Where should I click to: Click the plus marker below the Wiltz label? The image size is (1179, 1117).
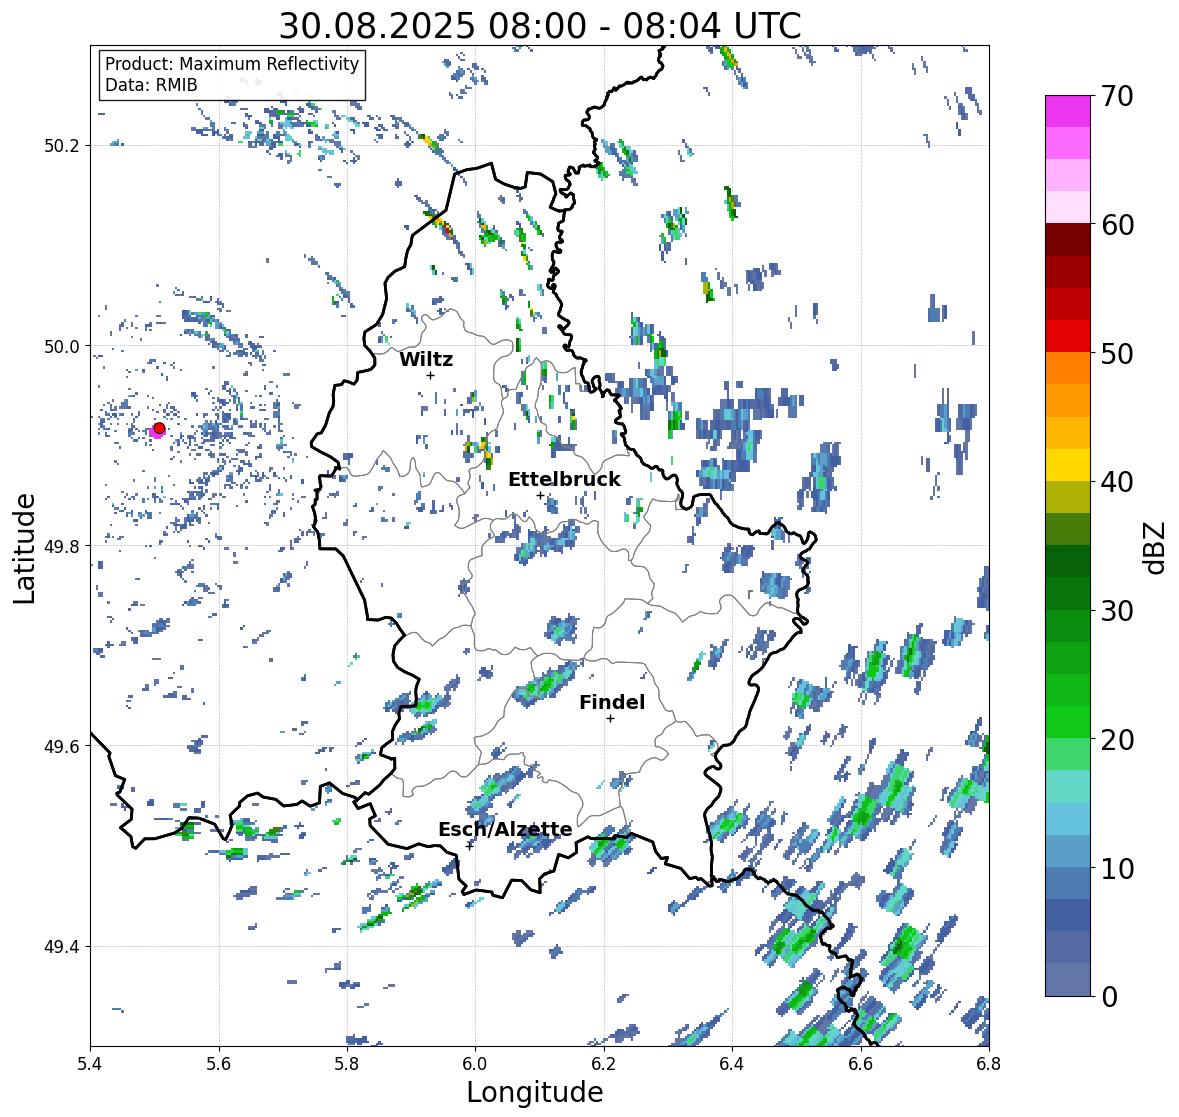click(431, 375)
